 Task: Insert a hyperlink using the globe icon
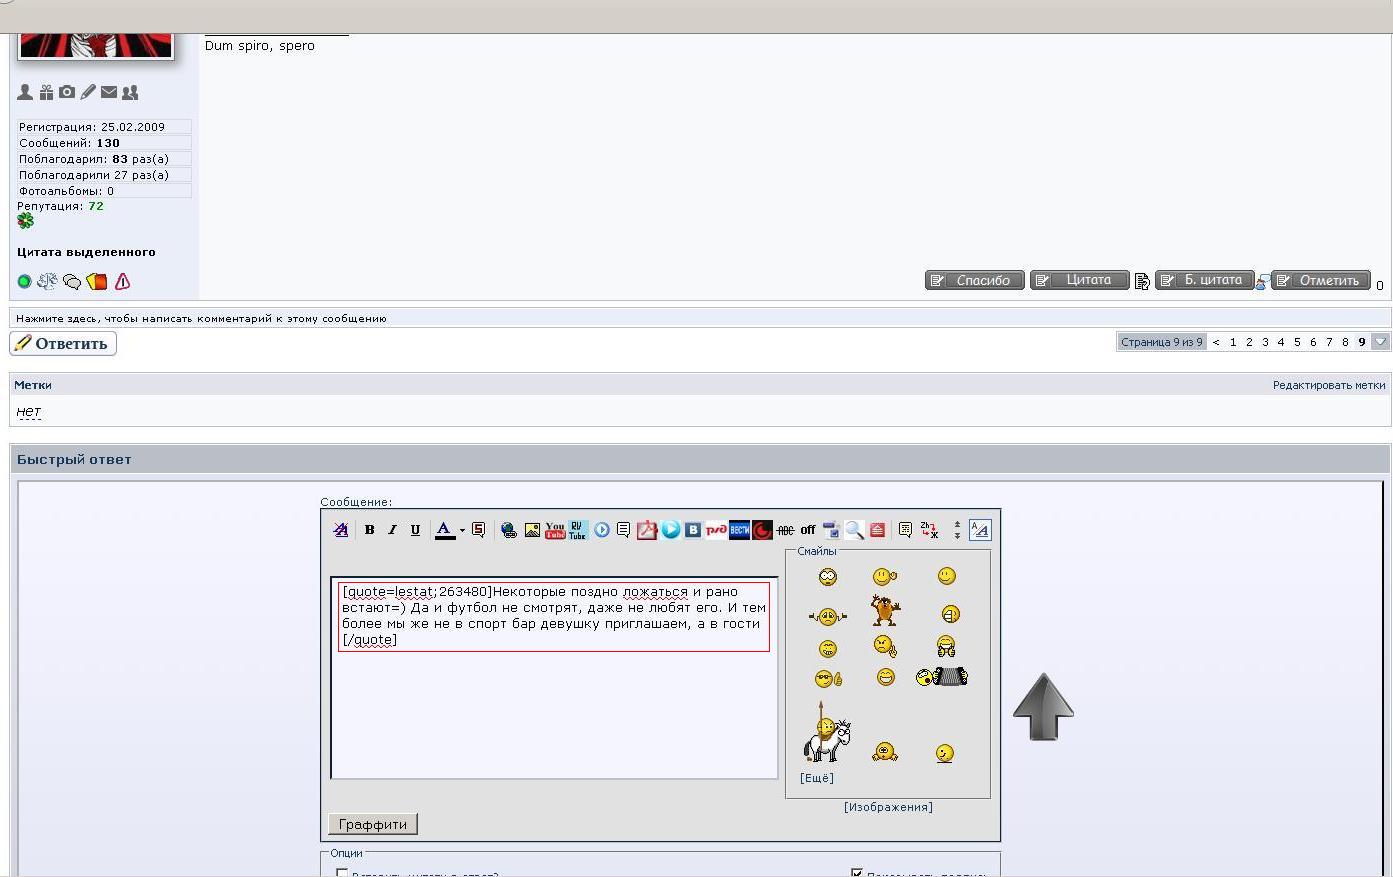tap(509, 530)
